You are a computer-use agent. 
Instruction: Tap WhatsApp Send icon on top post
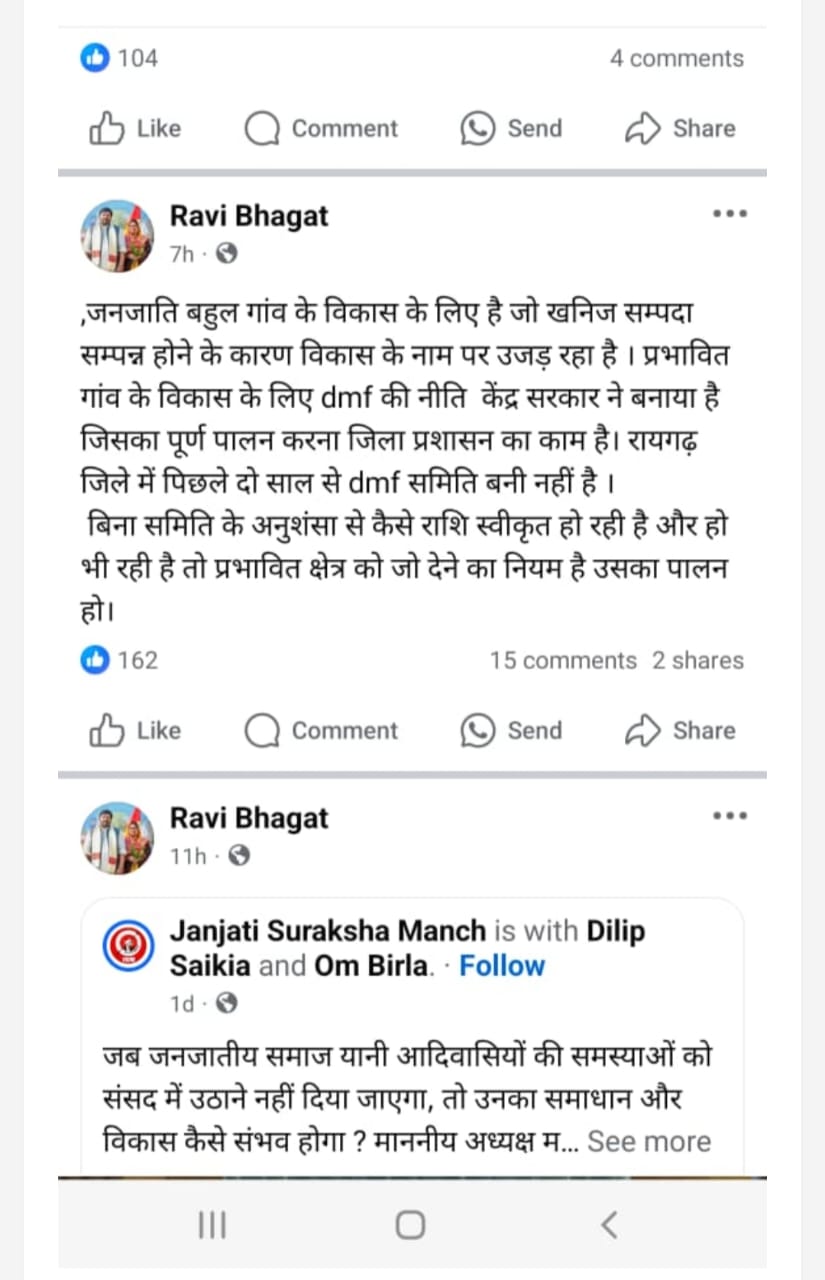[478, 129]
